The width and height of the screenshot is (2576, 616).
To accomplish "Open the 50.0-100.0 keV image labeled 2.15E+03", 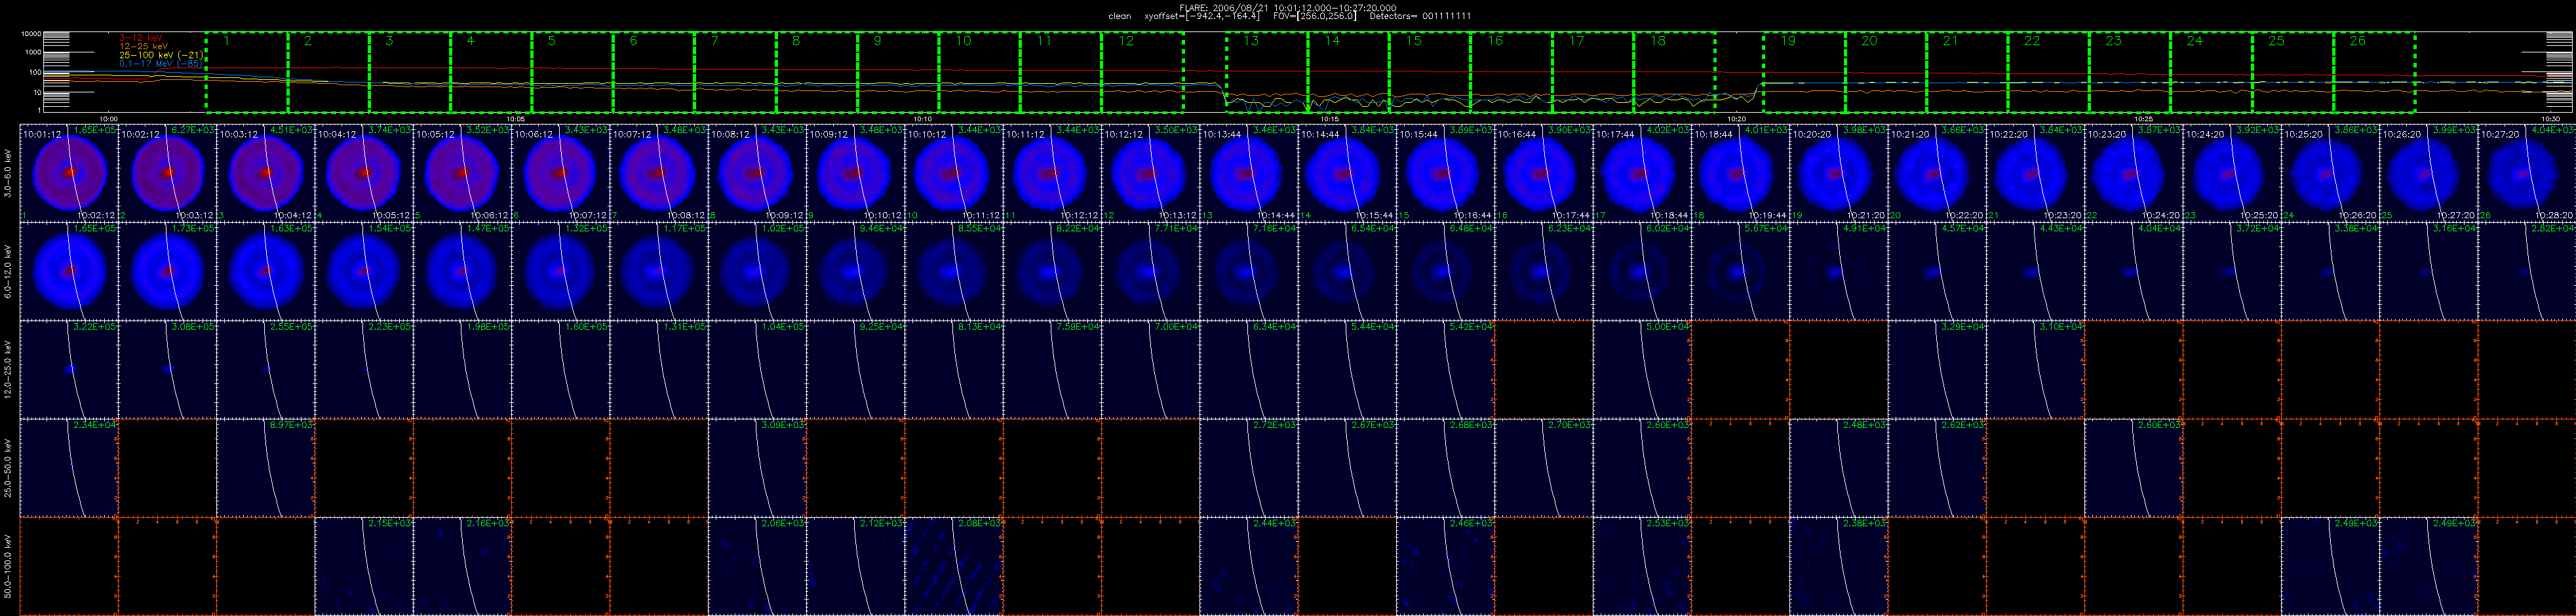I will 364,565.
